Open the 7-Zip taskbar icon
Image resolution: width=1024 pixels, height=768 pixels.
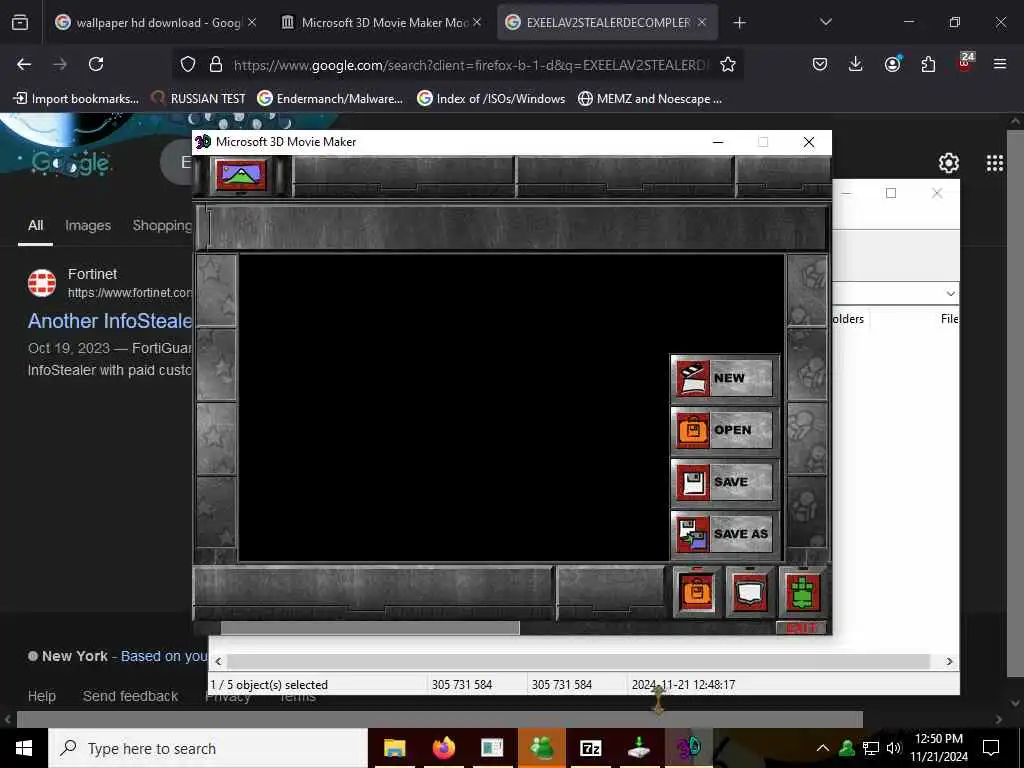click(x=590, y=748)
